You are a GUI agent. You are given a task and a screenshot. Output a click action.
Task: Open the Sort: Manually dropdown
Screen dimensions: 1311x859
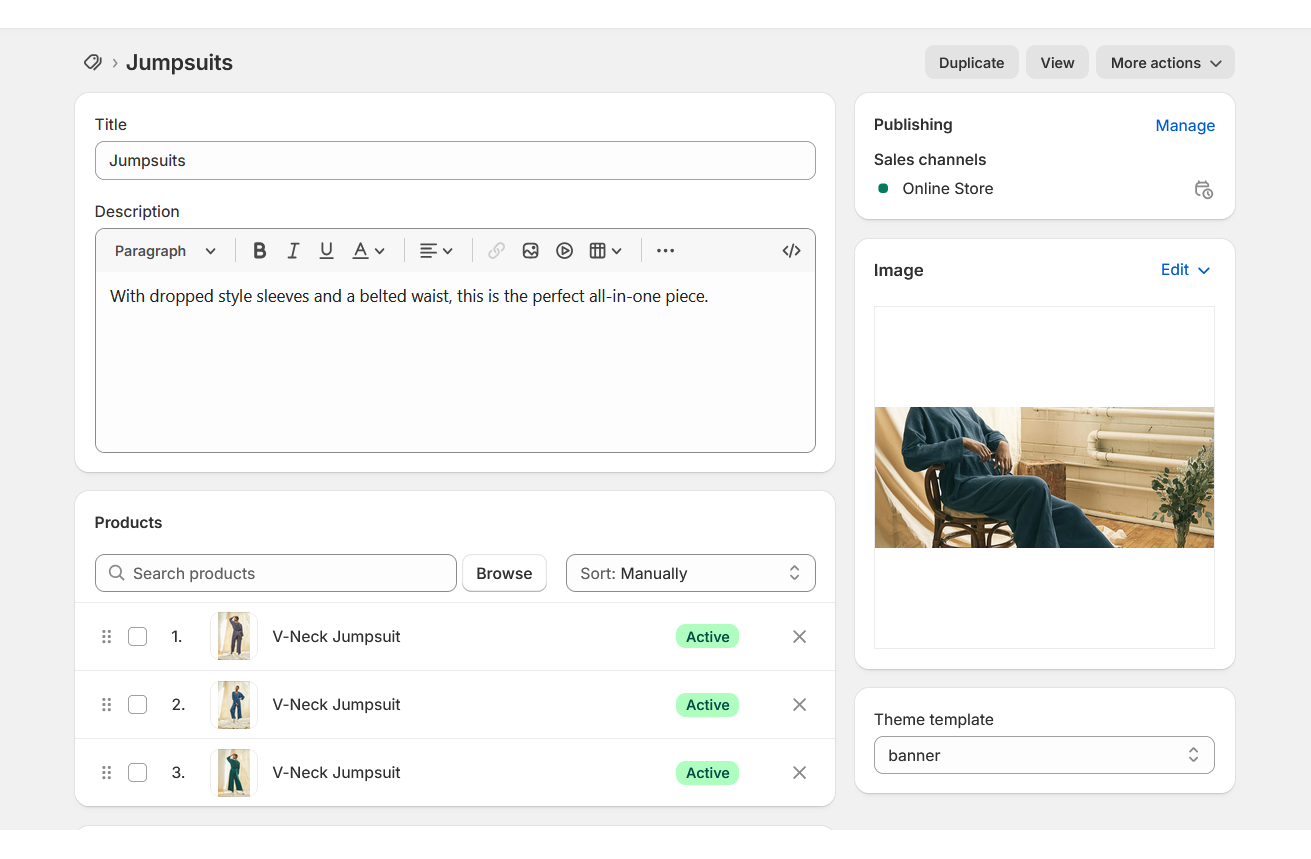pyautogui.click(x=691, y=573)
